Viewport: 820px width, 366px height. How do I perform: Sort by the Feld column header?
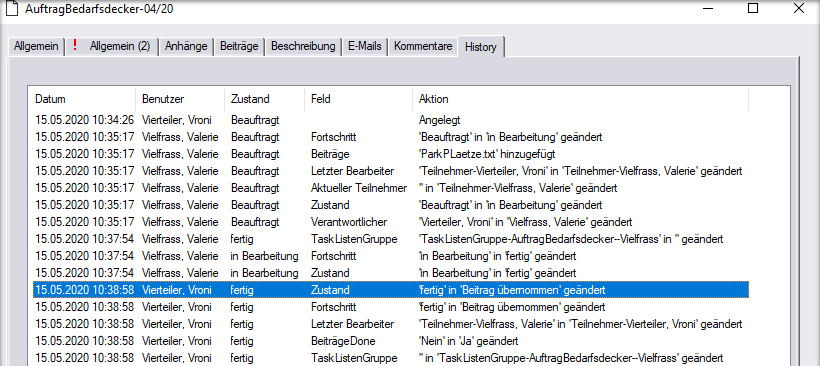coord(359,99)
